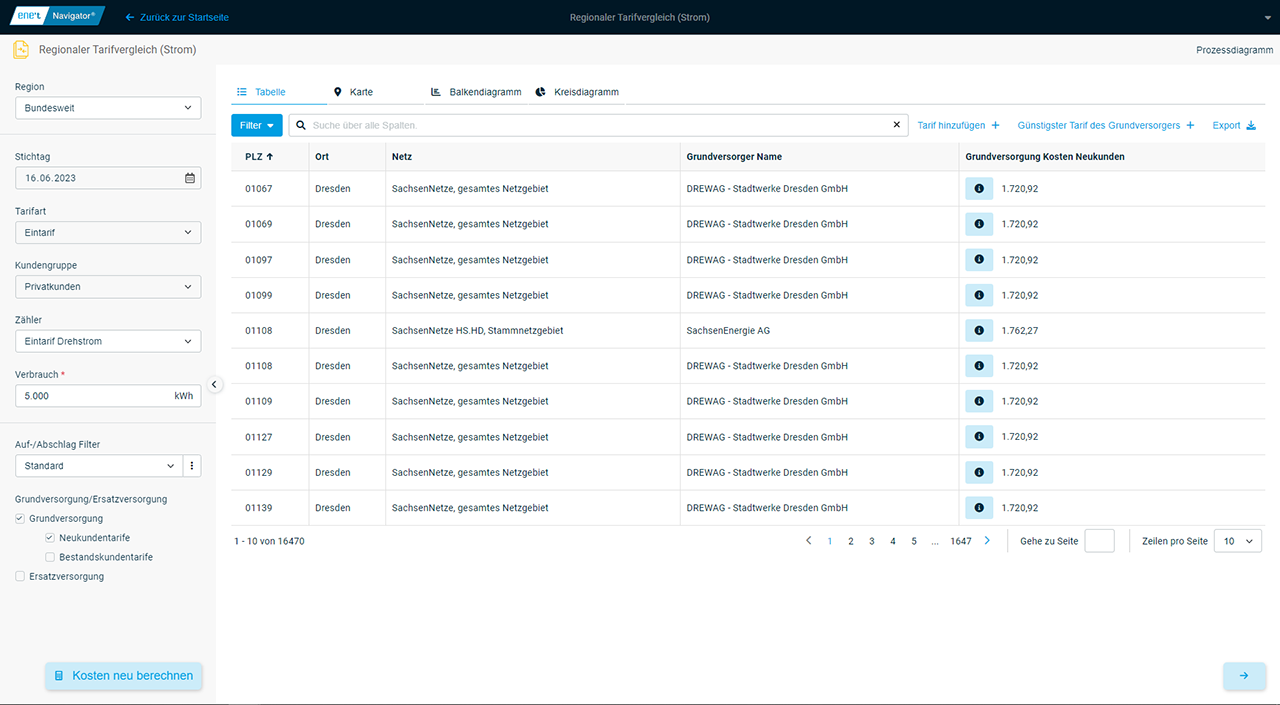Click the info icon for SachsenEnergie AG row
The height and width of the screenshot is (705, 1280).
978,331
